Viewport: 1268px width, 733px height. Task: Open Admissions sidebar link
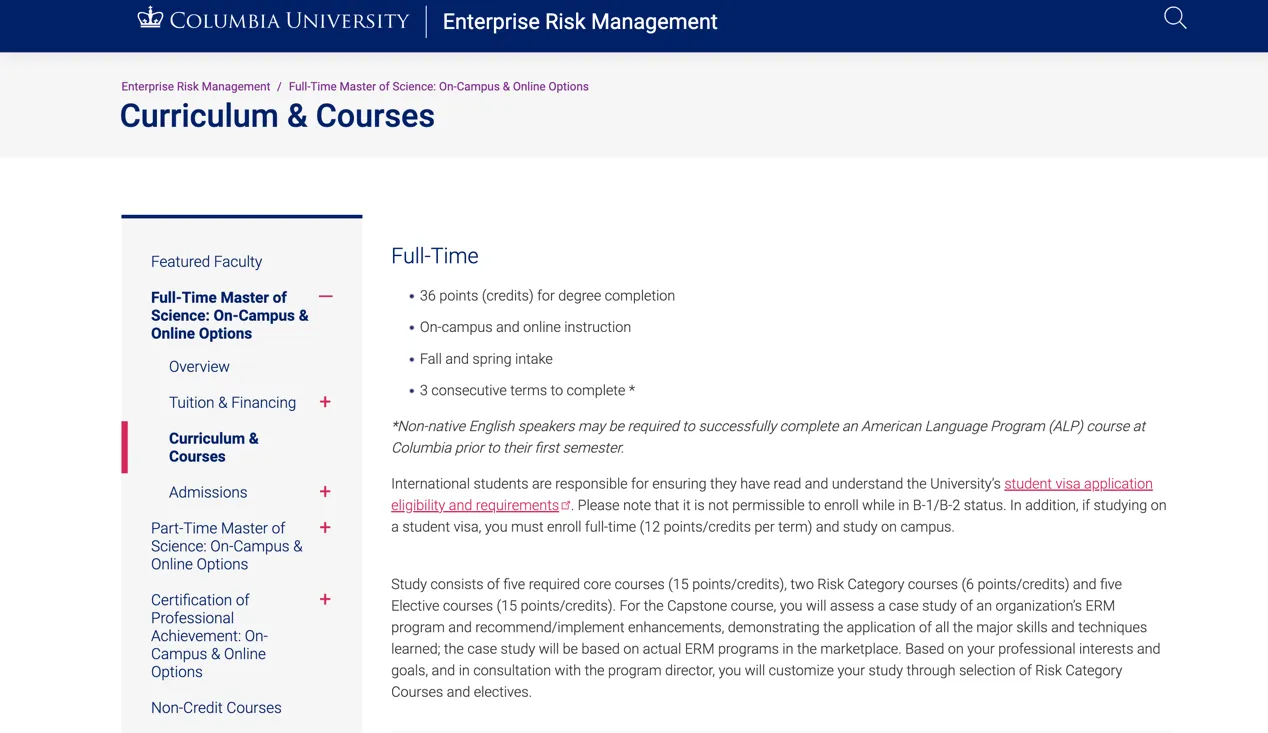(208, 492)
